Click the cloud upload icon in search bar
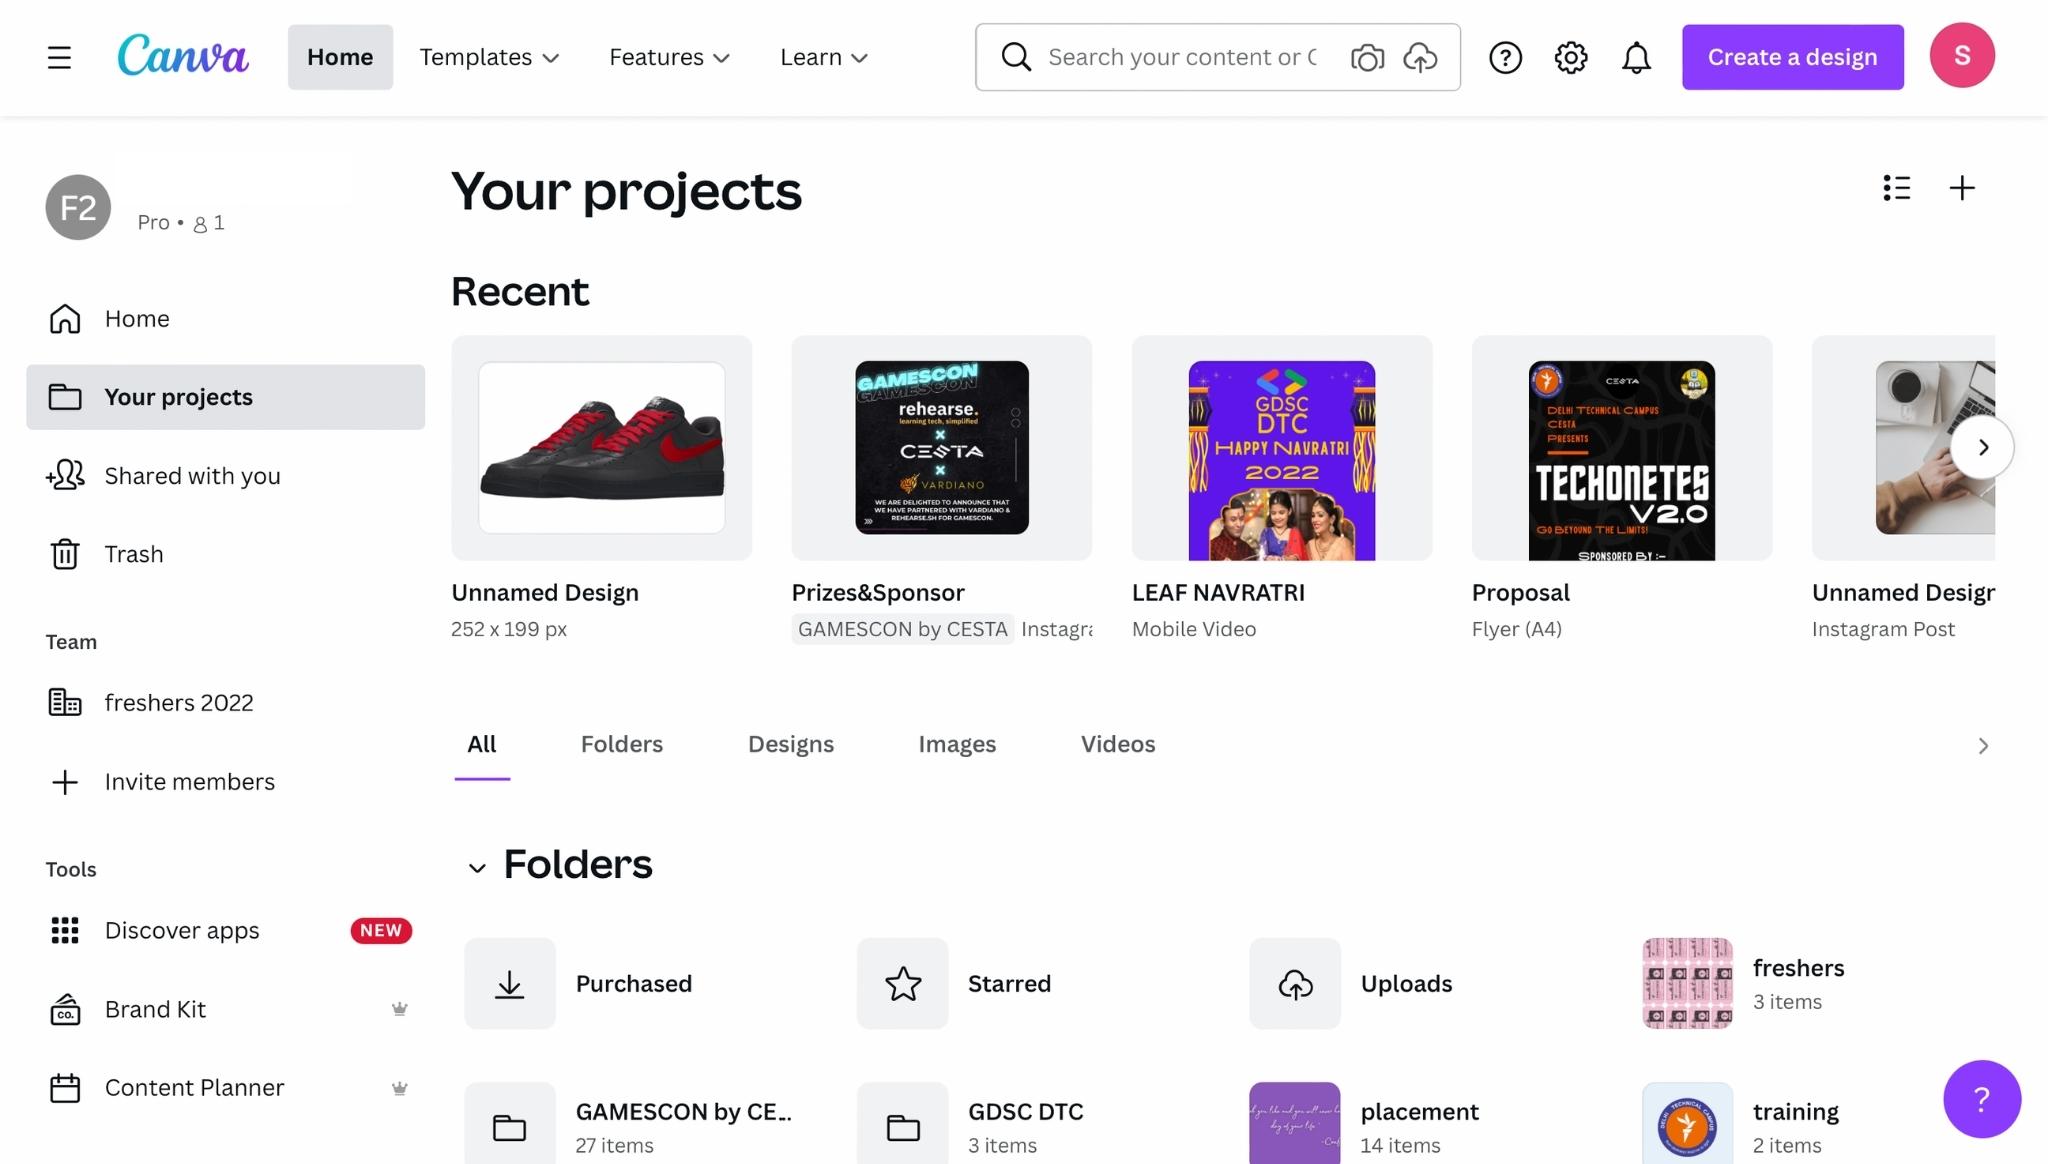 coord(1420,57)
